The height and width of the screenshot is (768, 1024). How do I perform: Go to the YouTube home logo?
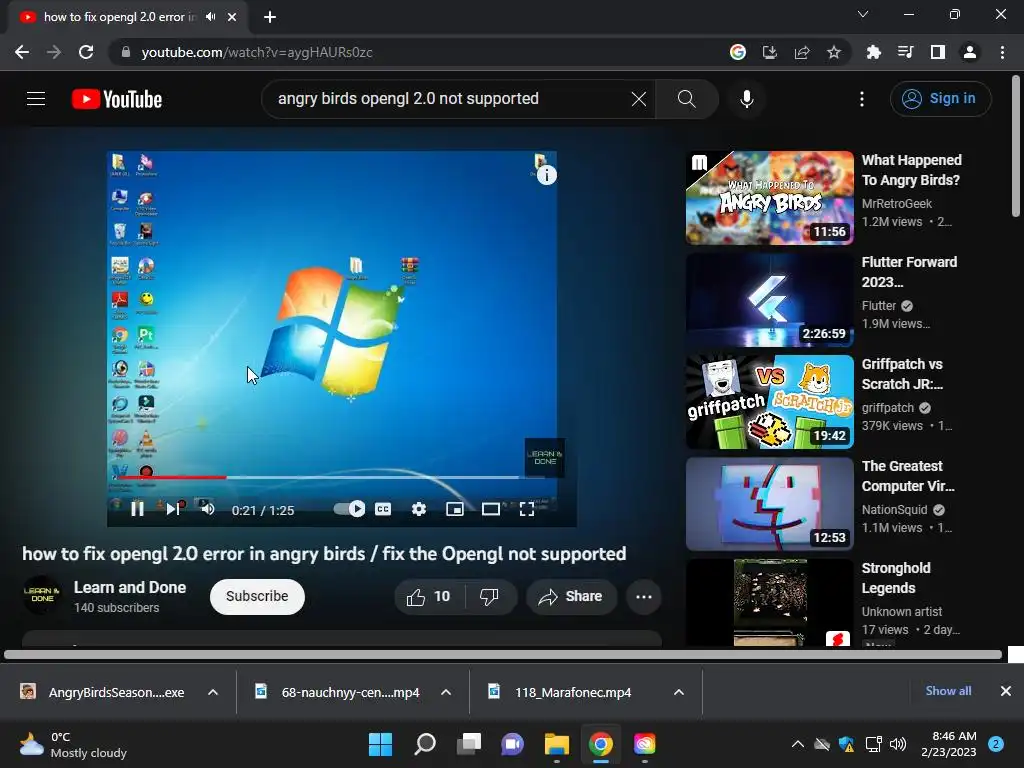pos(117,99)
